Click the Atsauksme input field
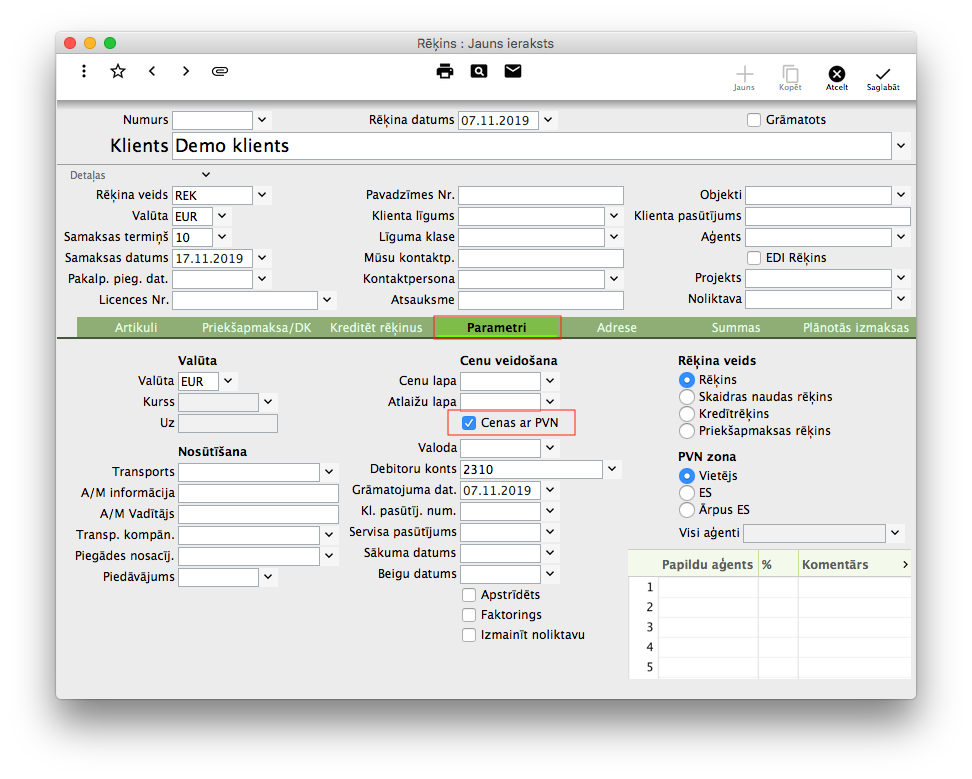Viewport: 972px width, 779px height. [x=541, y=301]
